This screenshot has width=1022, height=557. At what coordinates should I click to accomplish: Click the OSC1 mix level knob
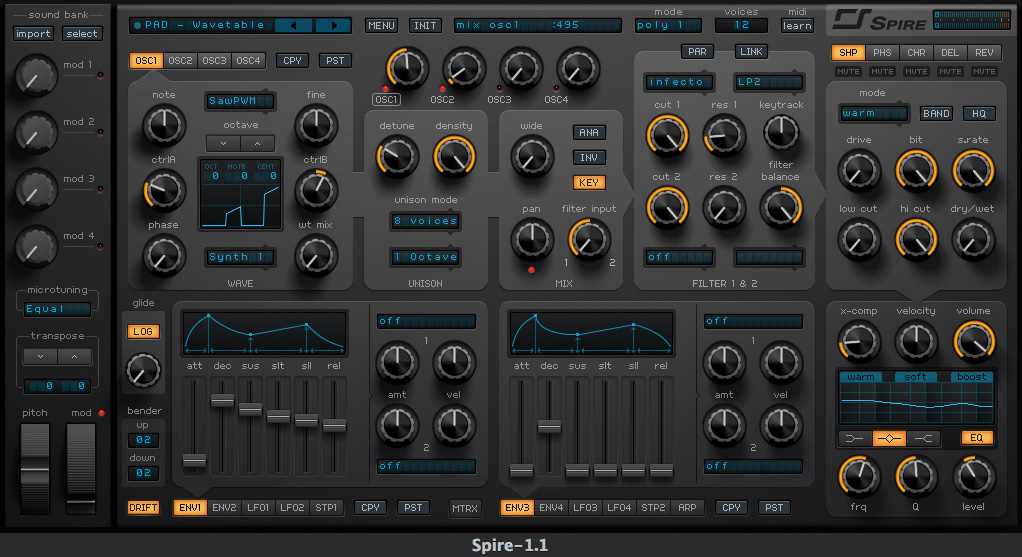(x=407, y=68)
